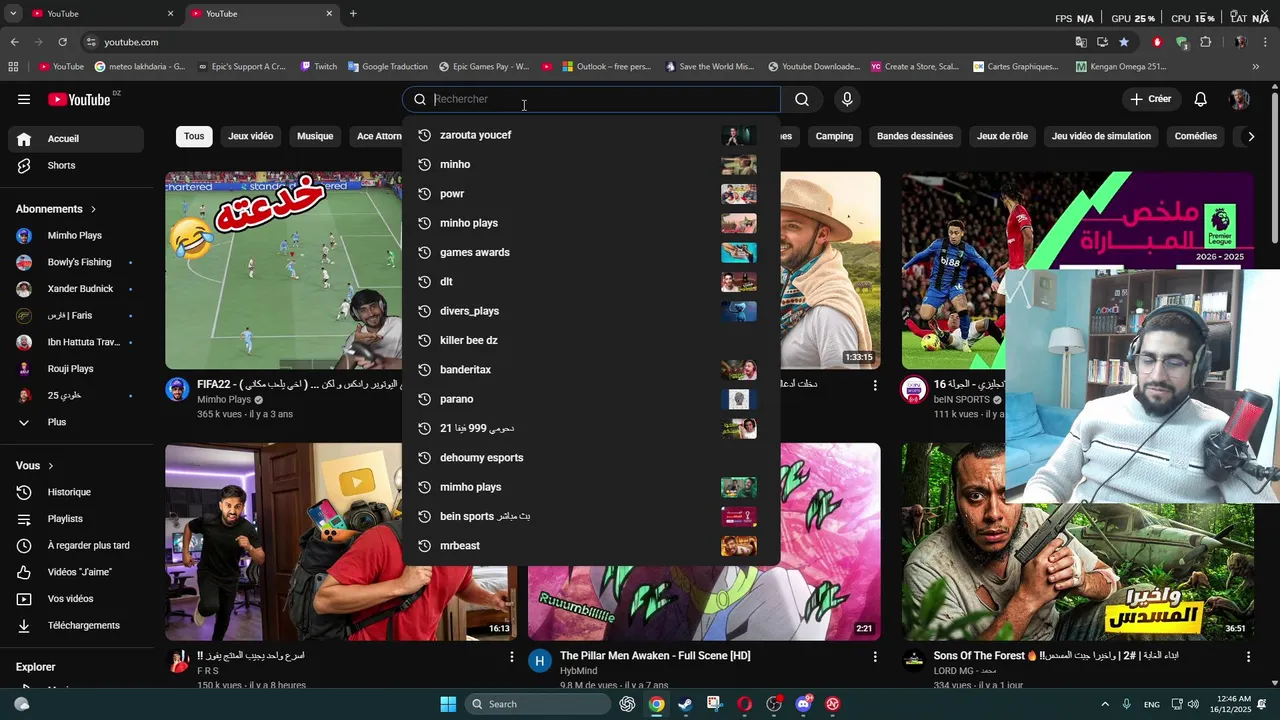Open the account avatar menu
The width and height of the screenshot is (1280, 720).
[x=1240, y=99]
